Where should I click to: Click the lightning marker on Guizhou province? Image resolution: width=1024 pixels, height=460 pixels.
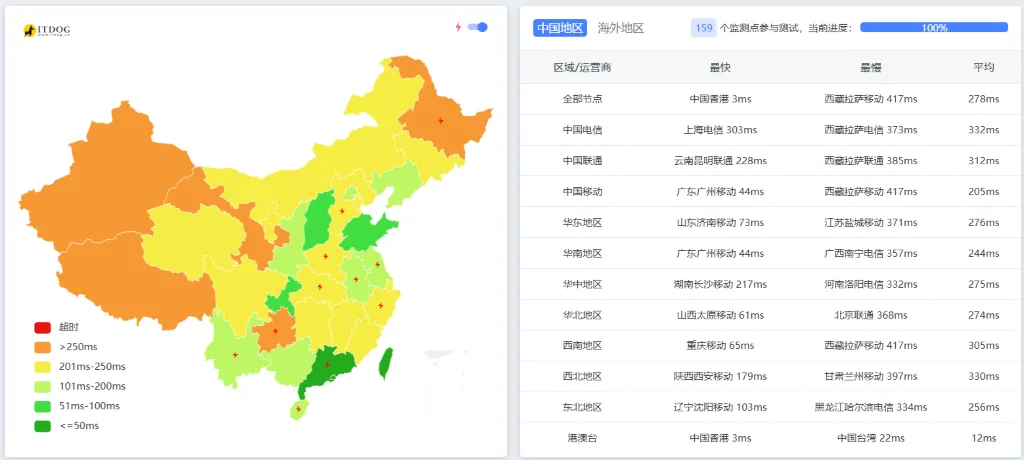(274, 331)
